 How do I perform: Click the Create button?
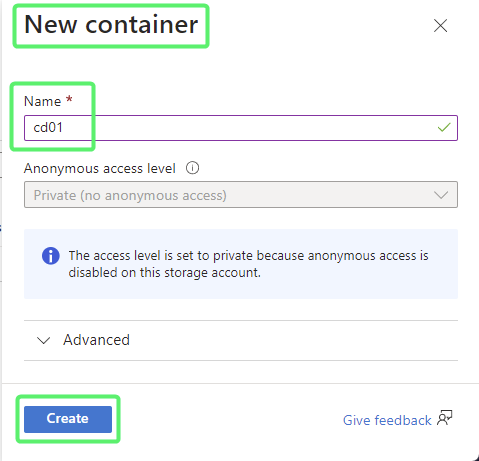(68, 419)
